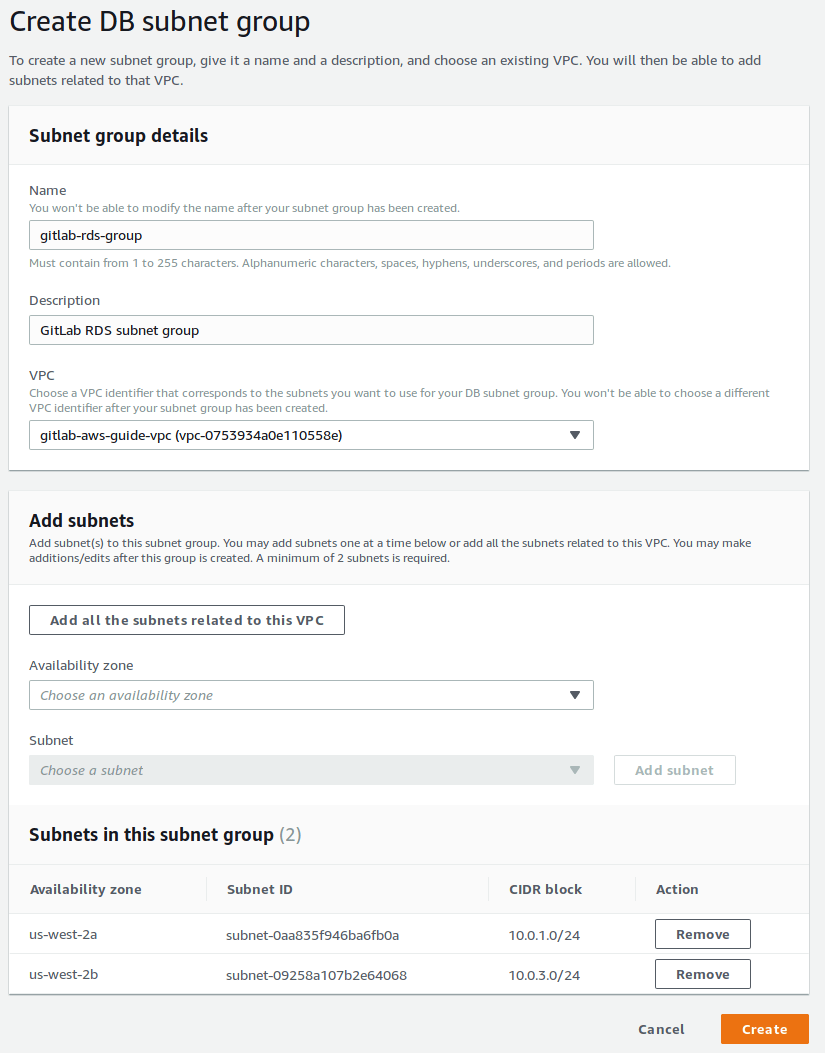Click the Subnet dropdown arrow icon
The image size is (825, 1053).
575,770
